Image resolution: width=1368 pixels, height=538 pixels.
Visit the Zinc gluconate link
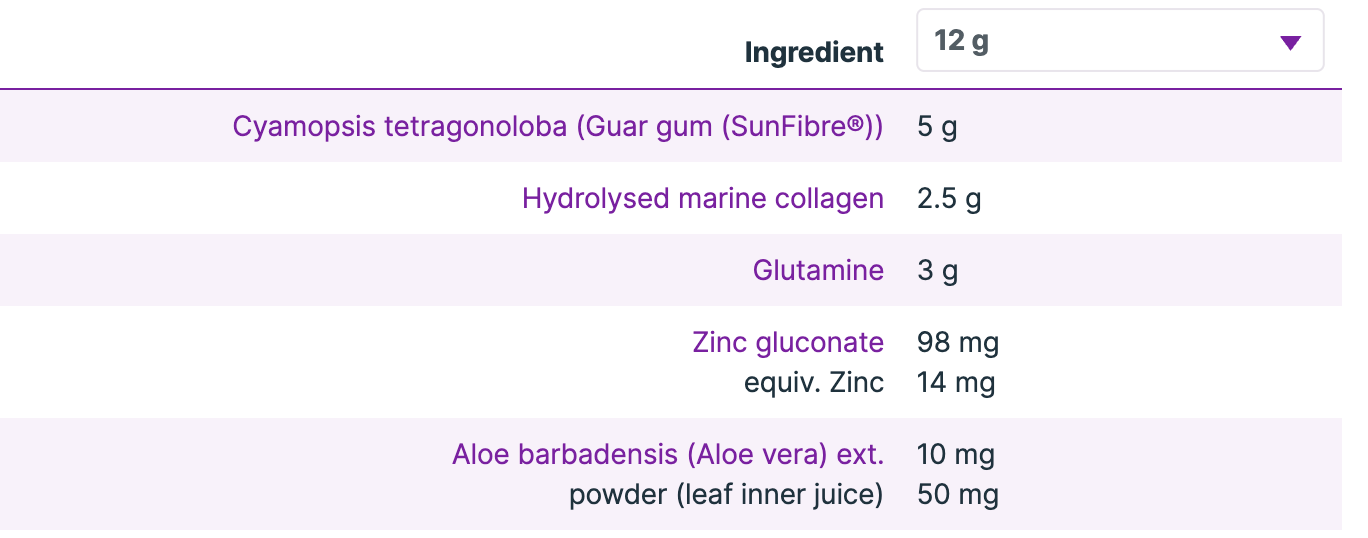788,342
